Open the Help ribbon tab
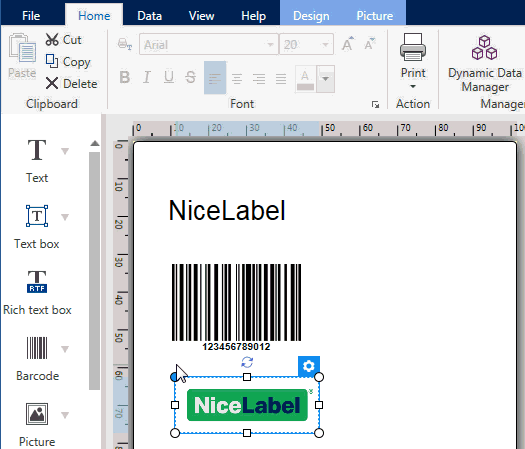The height and width of the screenshot is (449, 525). click(253, 16)
